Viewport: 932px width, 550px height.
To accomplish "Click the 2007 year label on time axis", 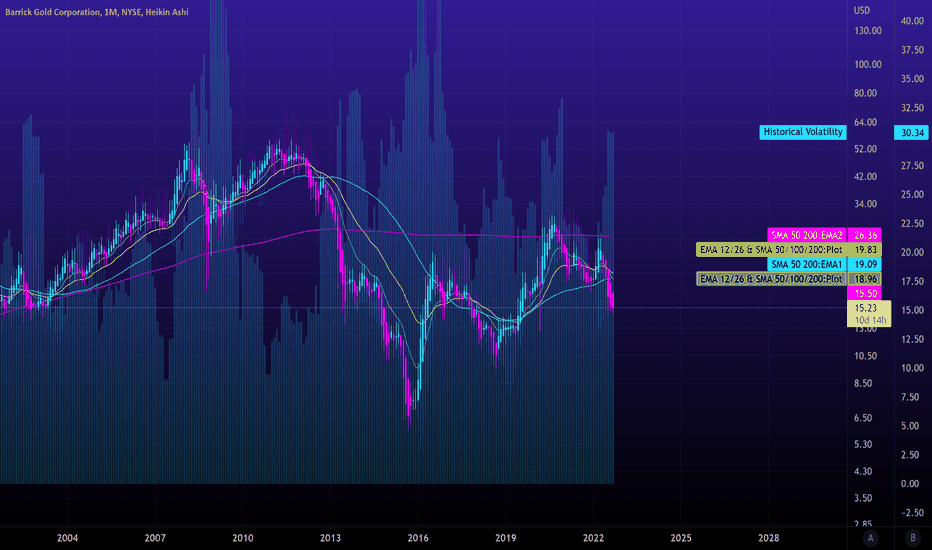I will tap(155, 538).
